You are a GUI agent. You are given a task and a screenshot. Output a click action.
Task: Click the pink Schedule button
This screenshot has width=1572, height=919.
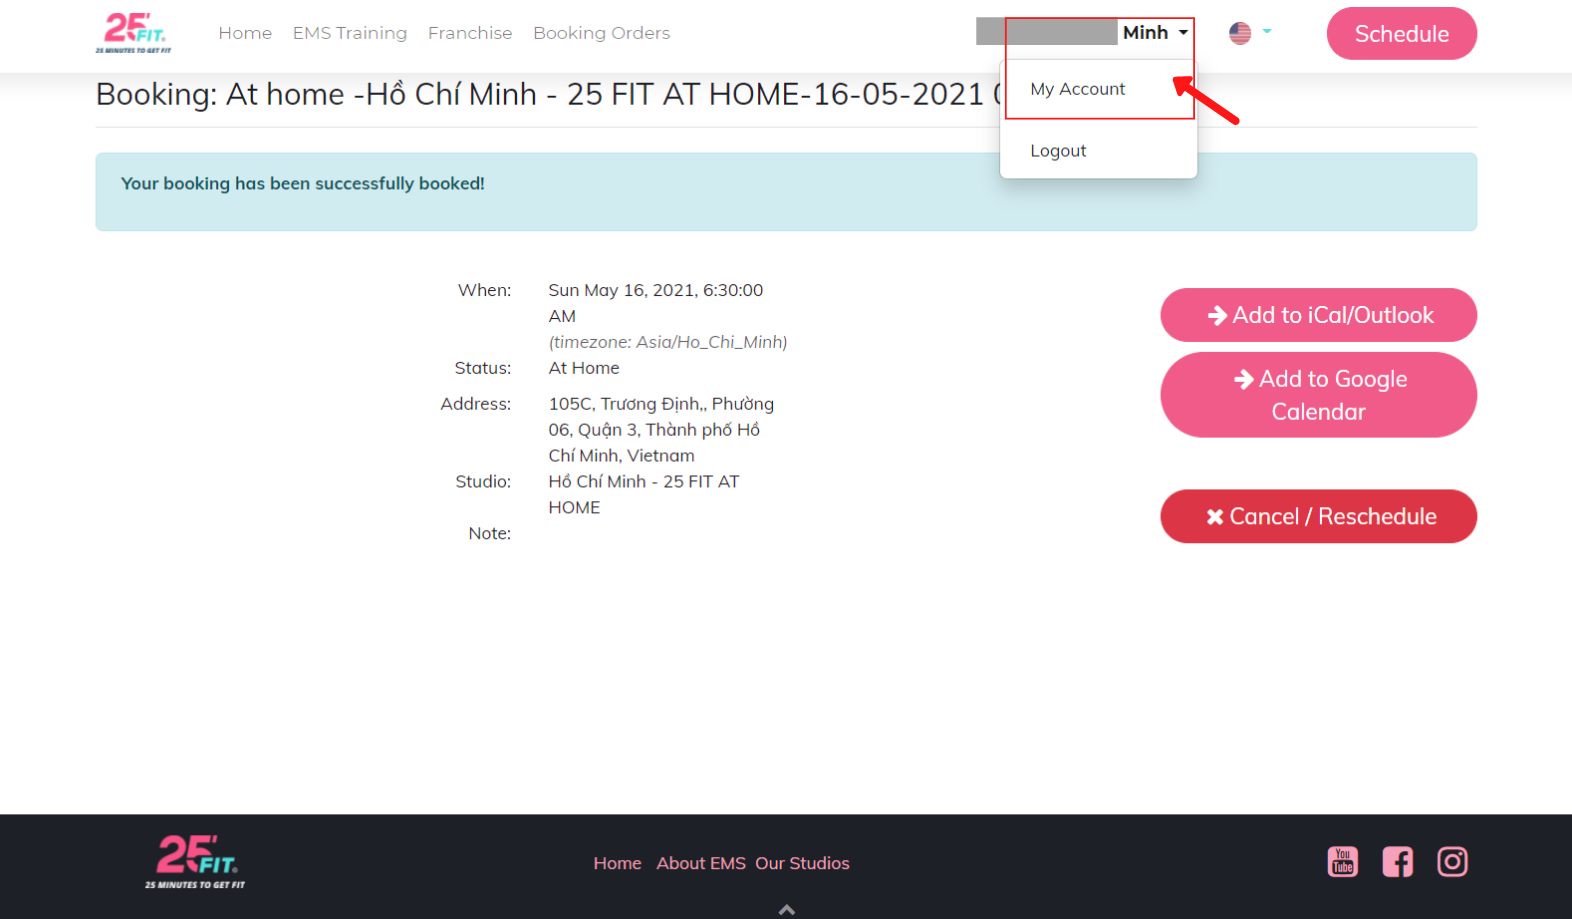pos(1401,33)
